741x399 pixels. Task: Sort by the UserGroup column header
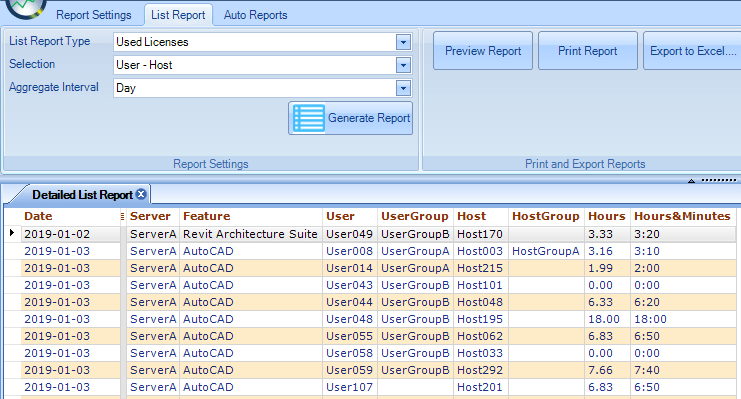[x=414, y=217]
